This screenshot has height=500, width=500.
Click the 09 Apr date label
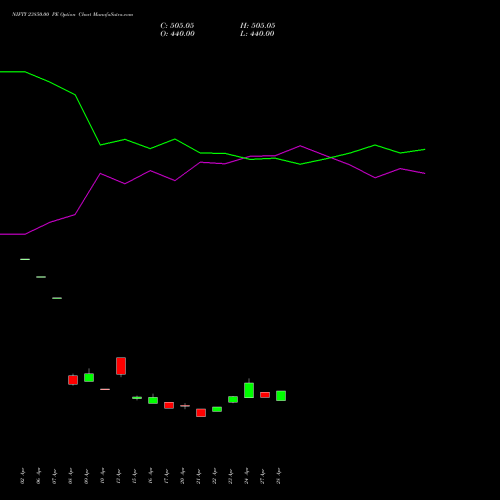point(87,476)
